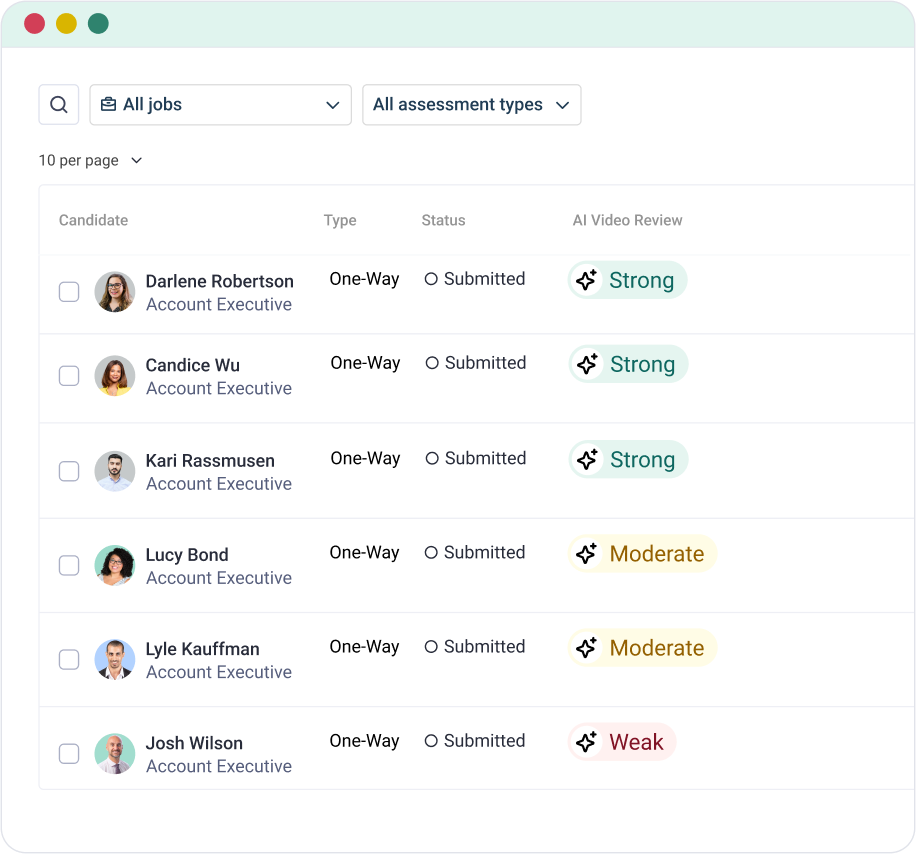Click Submitted status in Lucy Bond's row

[475, 552]
